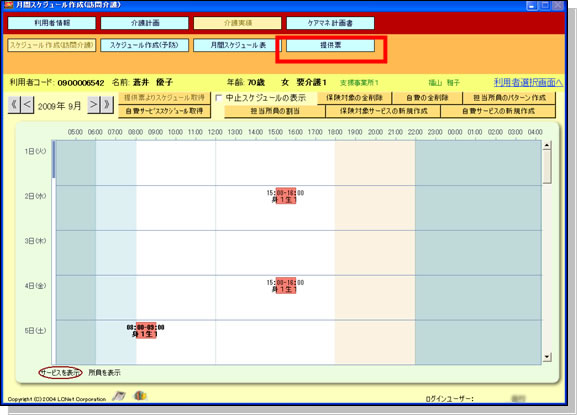This screenshot has height=415, width=577.
Task: Click the vertical scrollbar thumb
Action: point(547,167)
